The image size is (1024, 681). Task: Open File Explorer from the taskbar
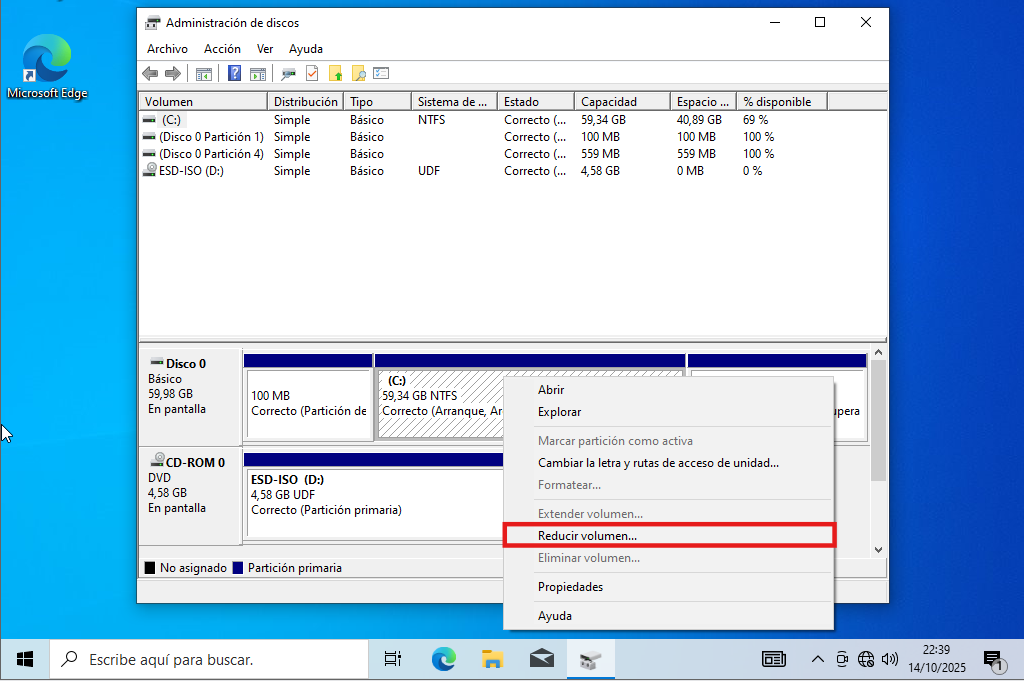tap(492, 659)
